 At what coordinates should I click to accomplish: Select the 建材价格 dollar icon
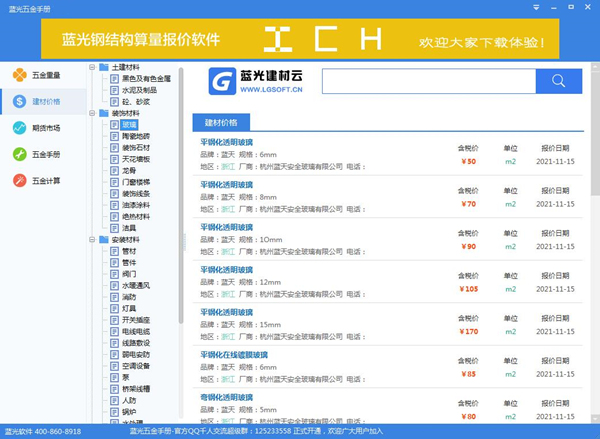pos(20,101)
